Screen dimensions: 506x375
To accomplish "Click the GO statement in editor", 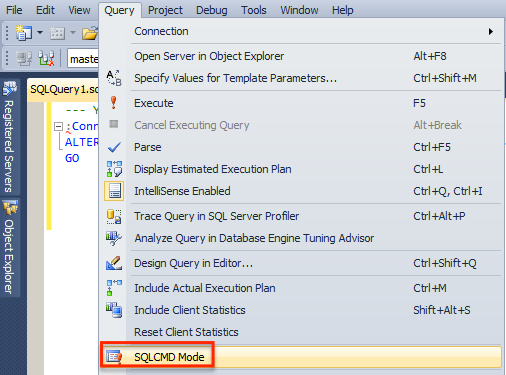I will click(72, 158).
